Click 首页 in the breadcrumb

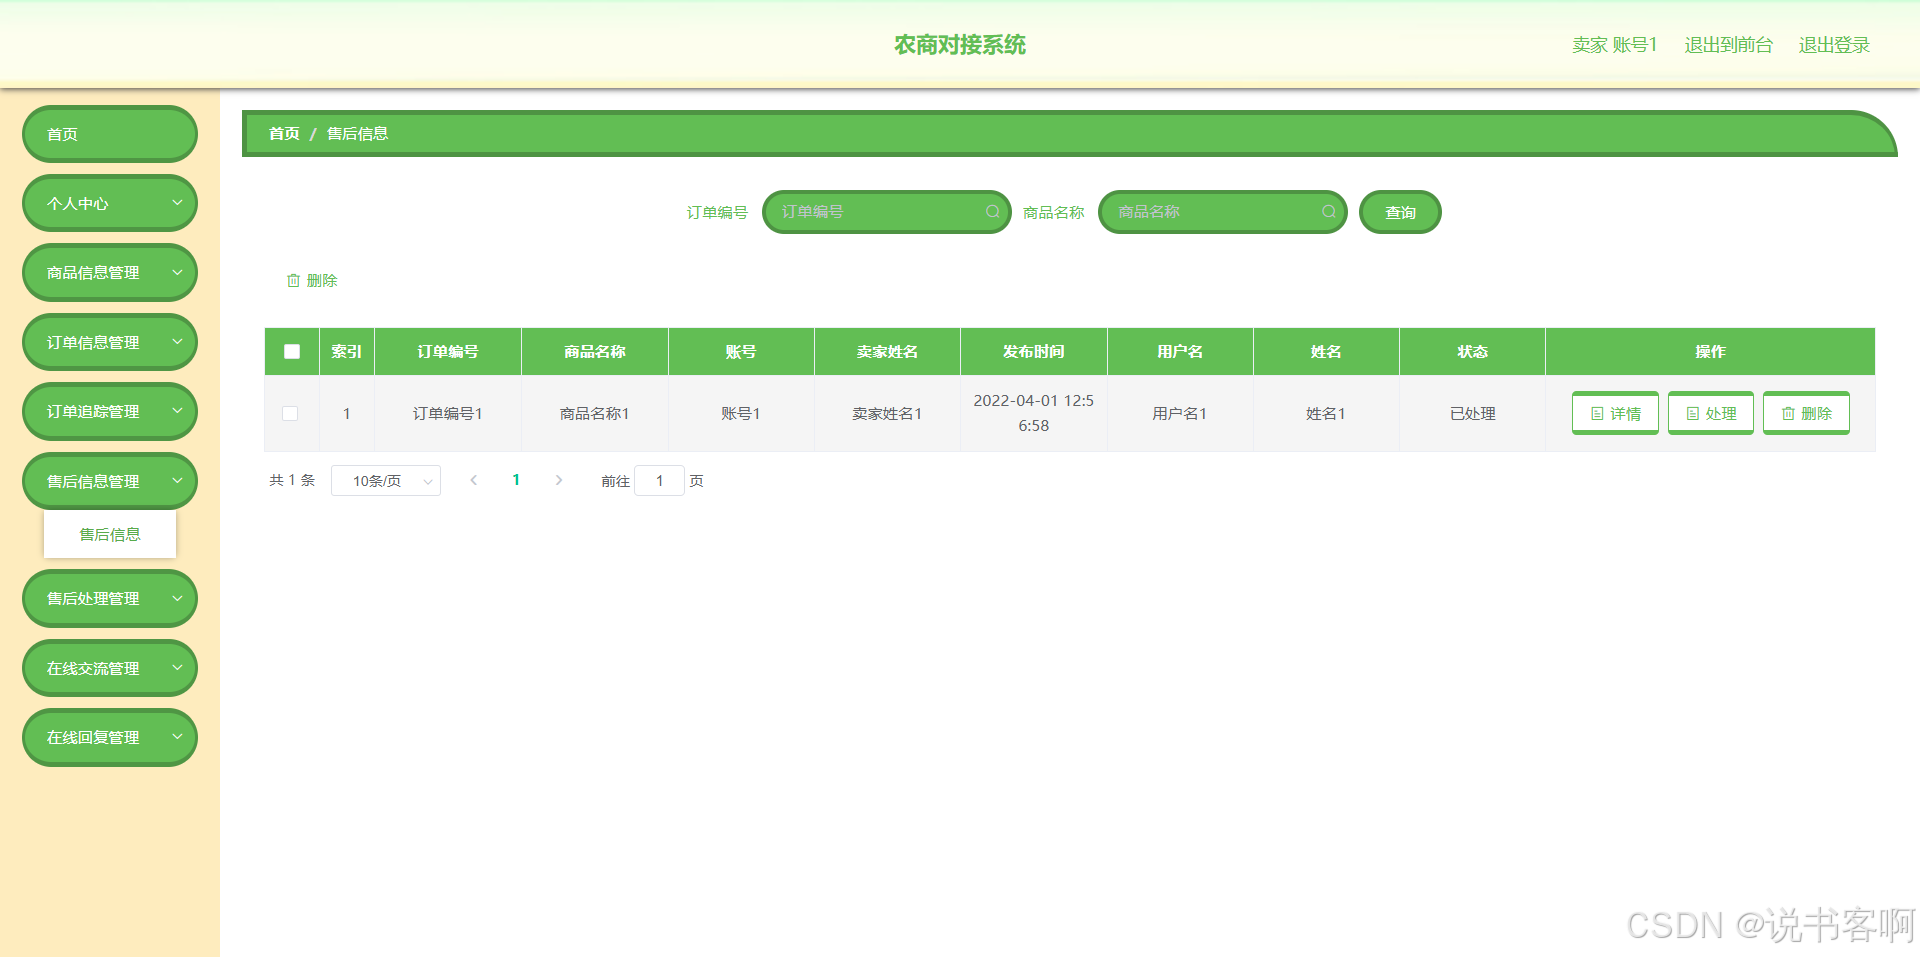tap(284, 133)
